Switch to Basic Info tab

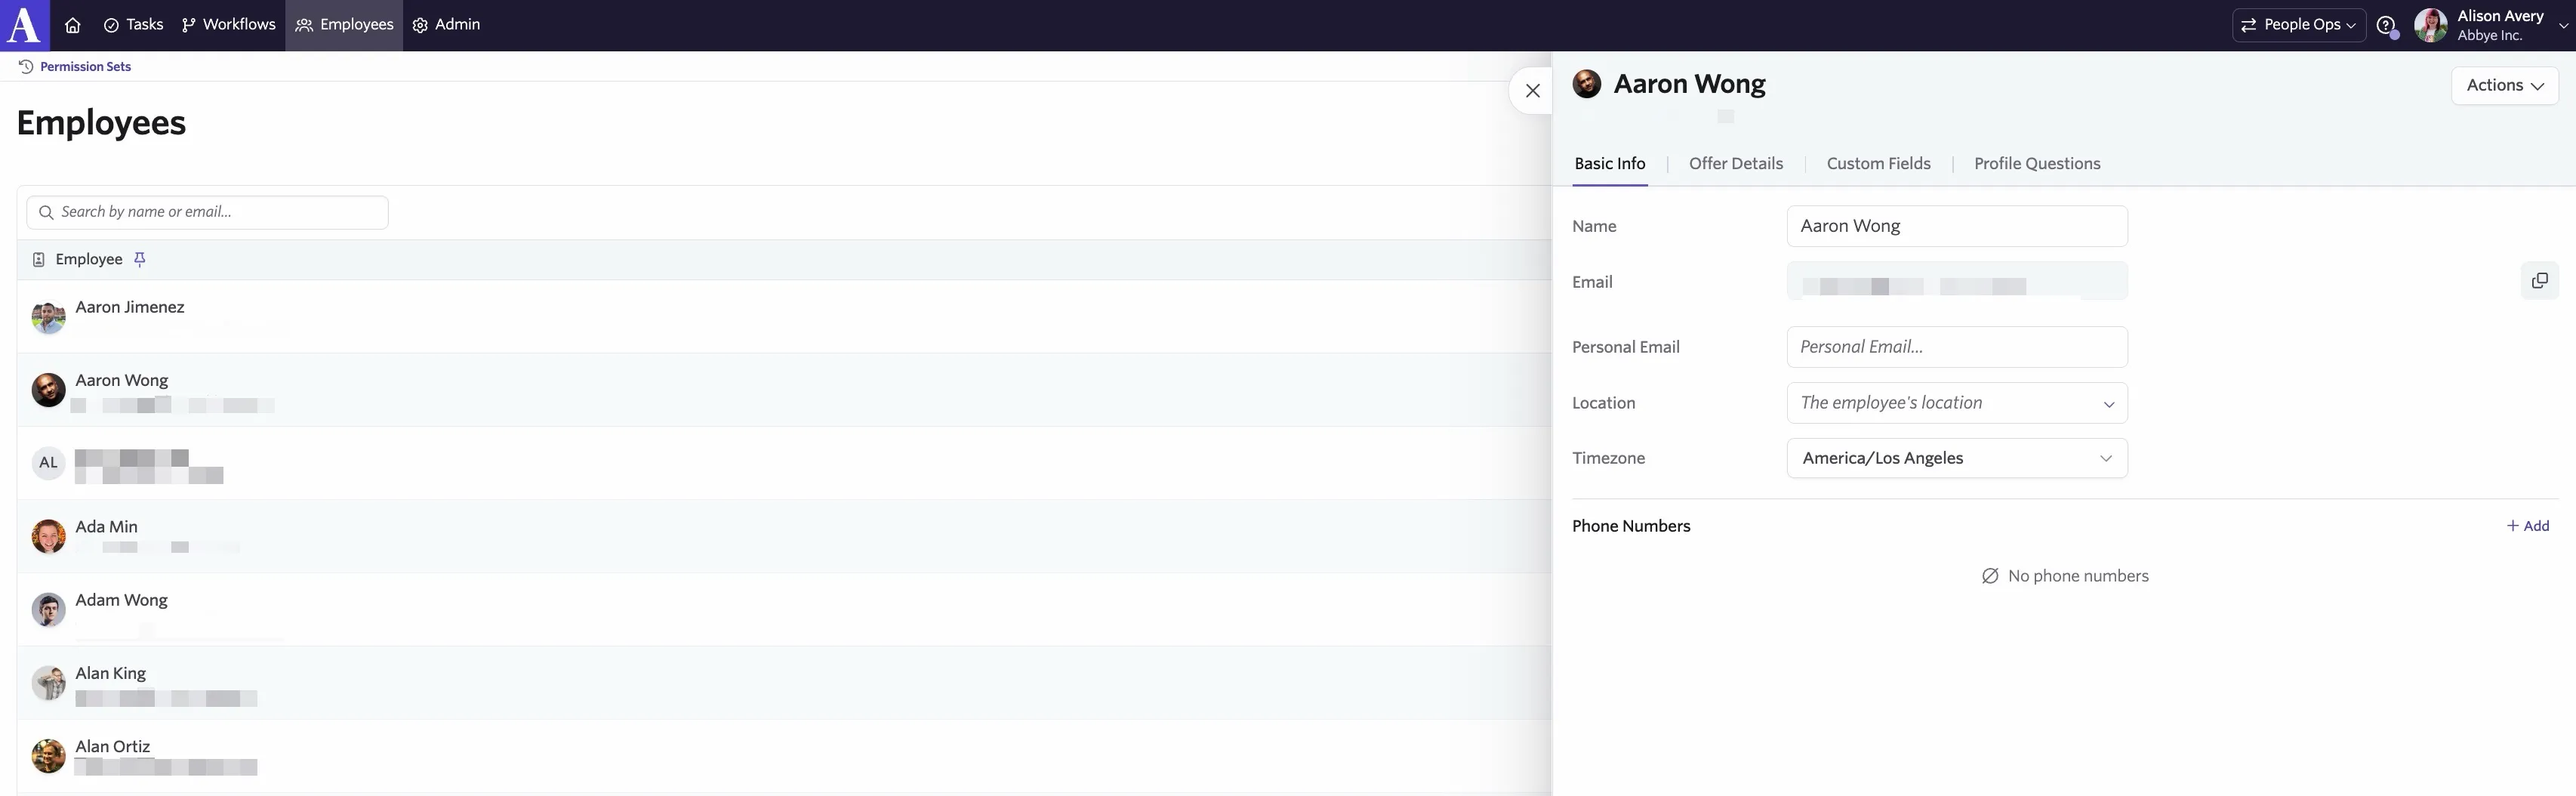1609,164
